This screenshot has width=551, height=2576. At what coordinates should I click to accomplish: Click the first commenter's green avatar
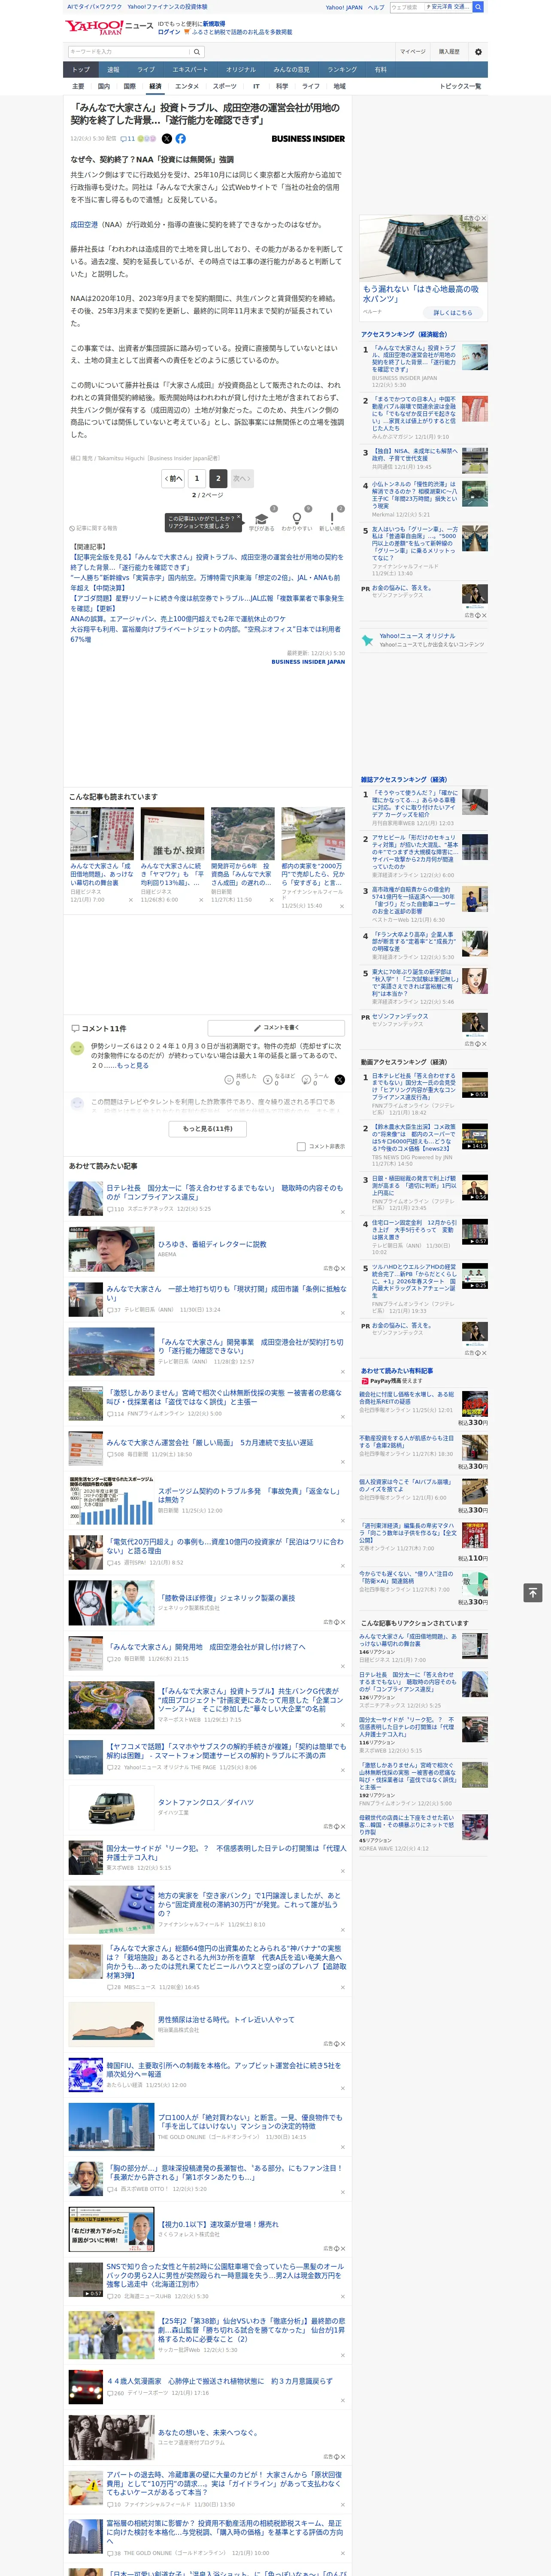click(77, 1048)
